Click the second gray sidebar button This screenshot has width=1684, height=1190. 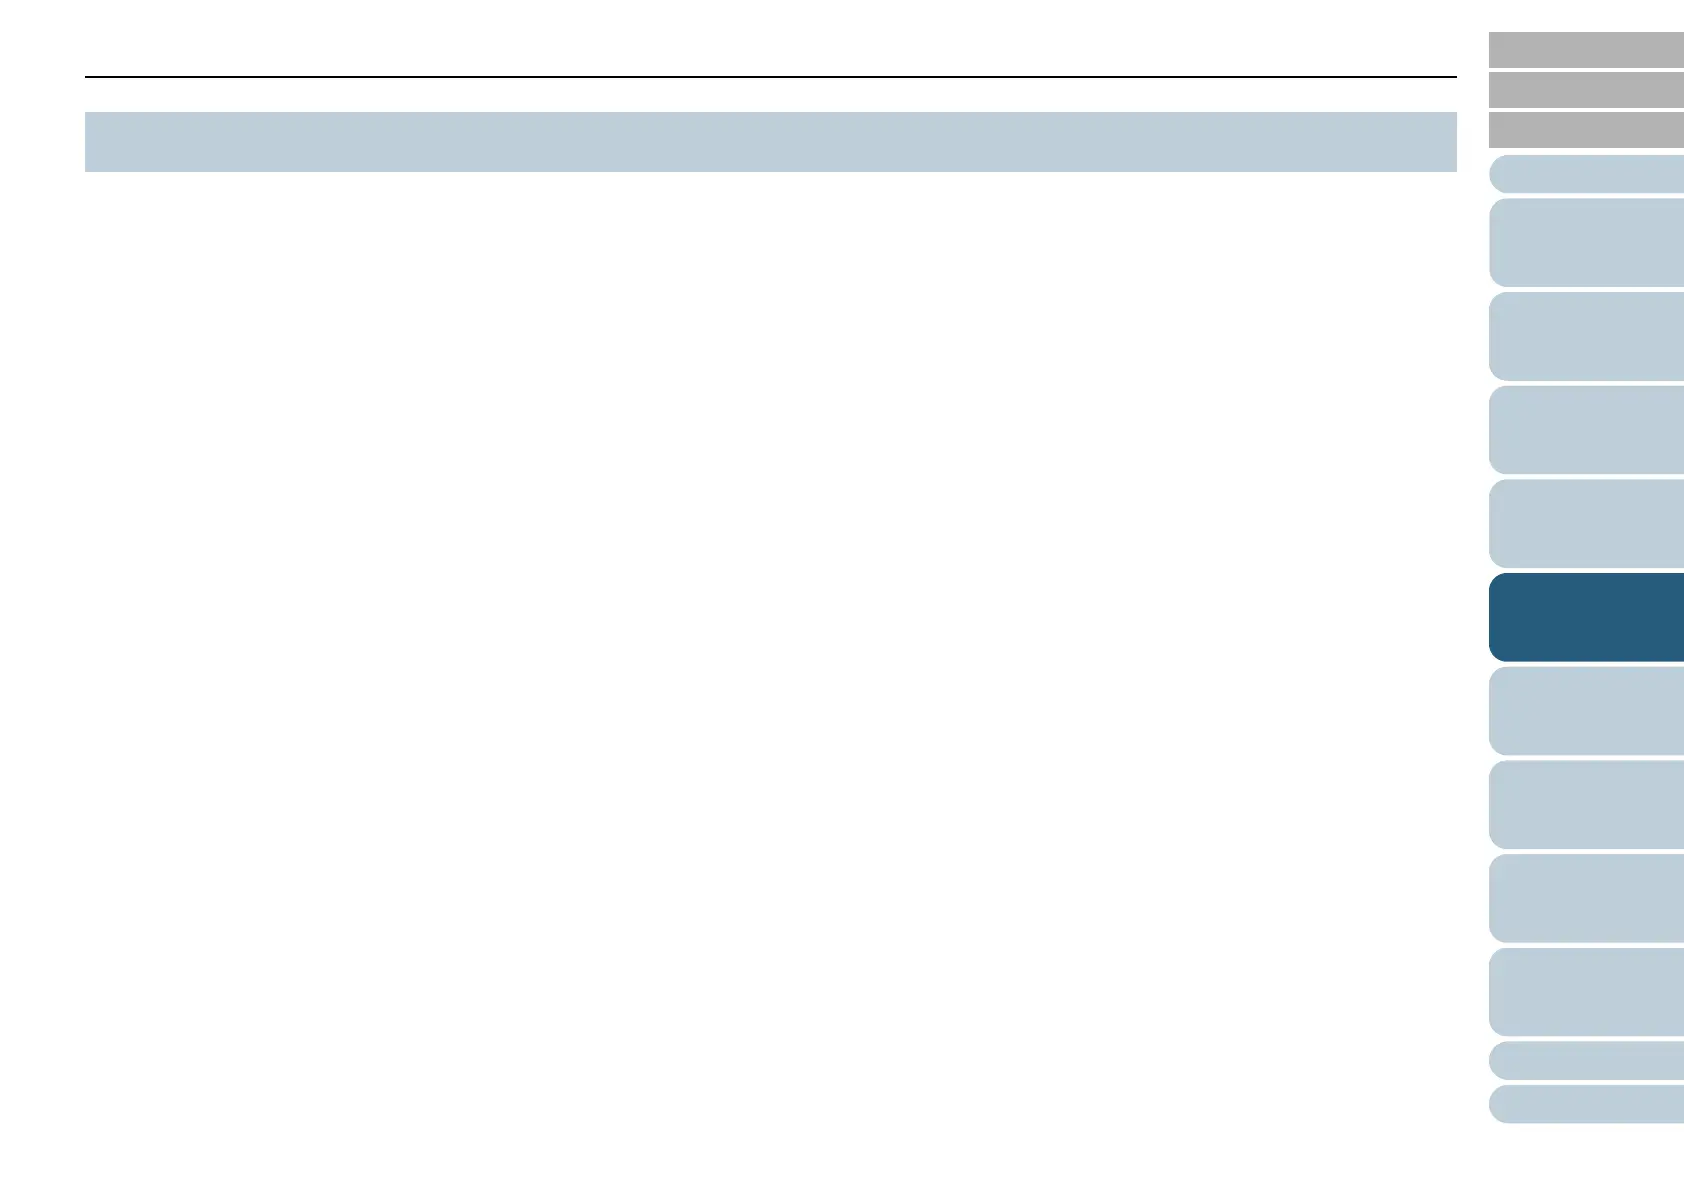[x=1586, y=90]
